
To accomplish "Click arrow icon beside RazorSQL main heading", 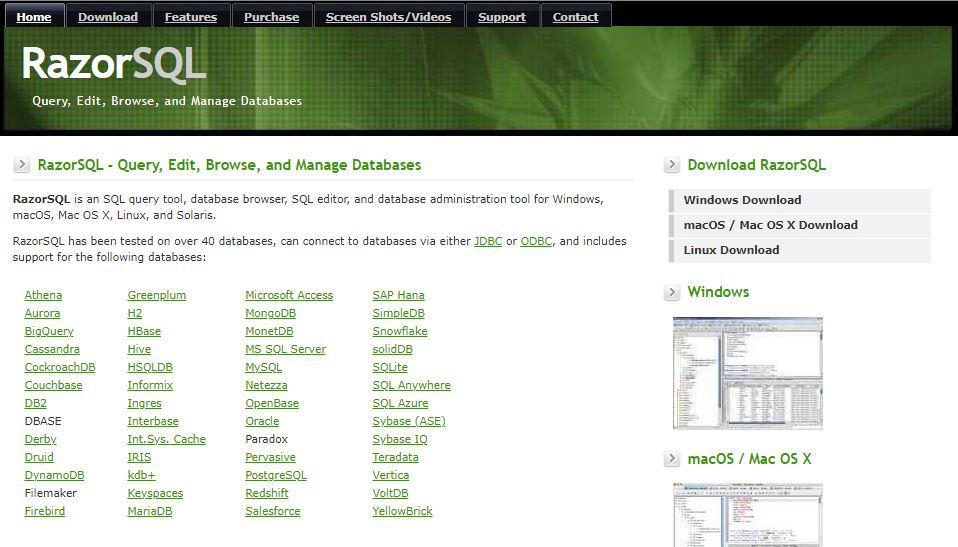I will click(21, 164).
